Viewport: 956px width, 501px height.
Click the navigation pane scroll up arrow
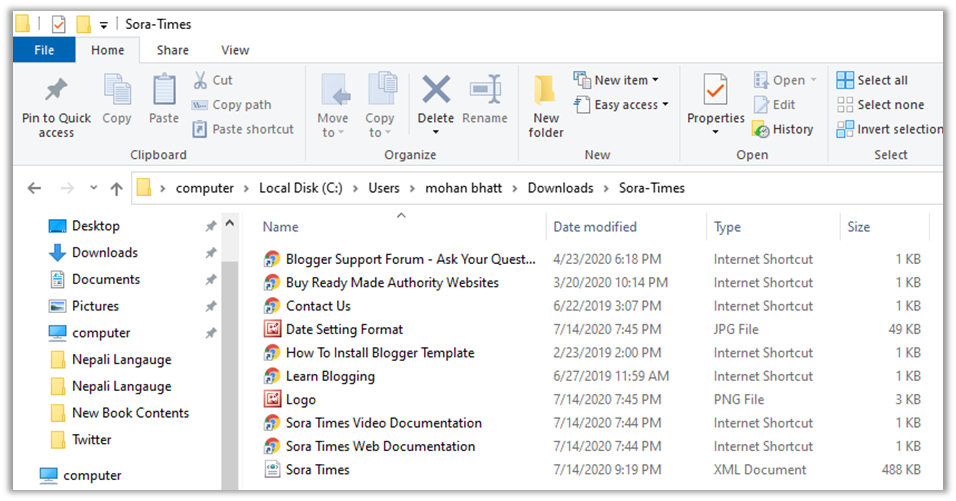click(x=230, y=224)
